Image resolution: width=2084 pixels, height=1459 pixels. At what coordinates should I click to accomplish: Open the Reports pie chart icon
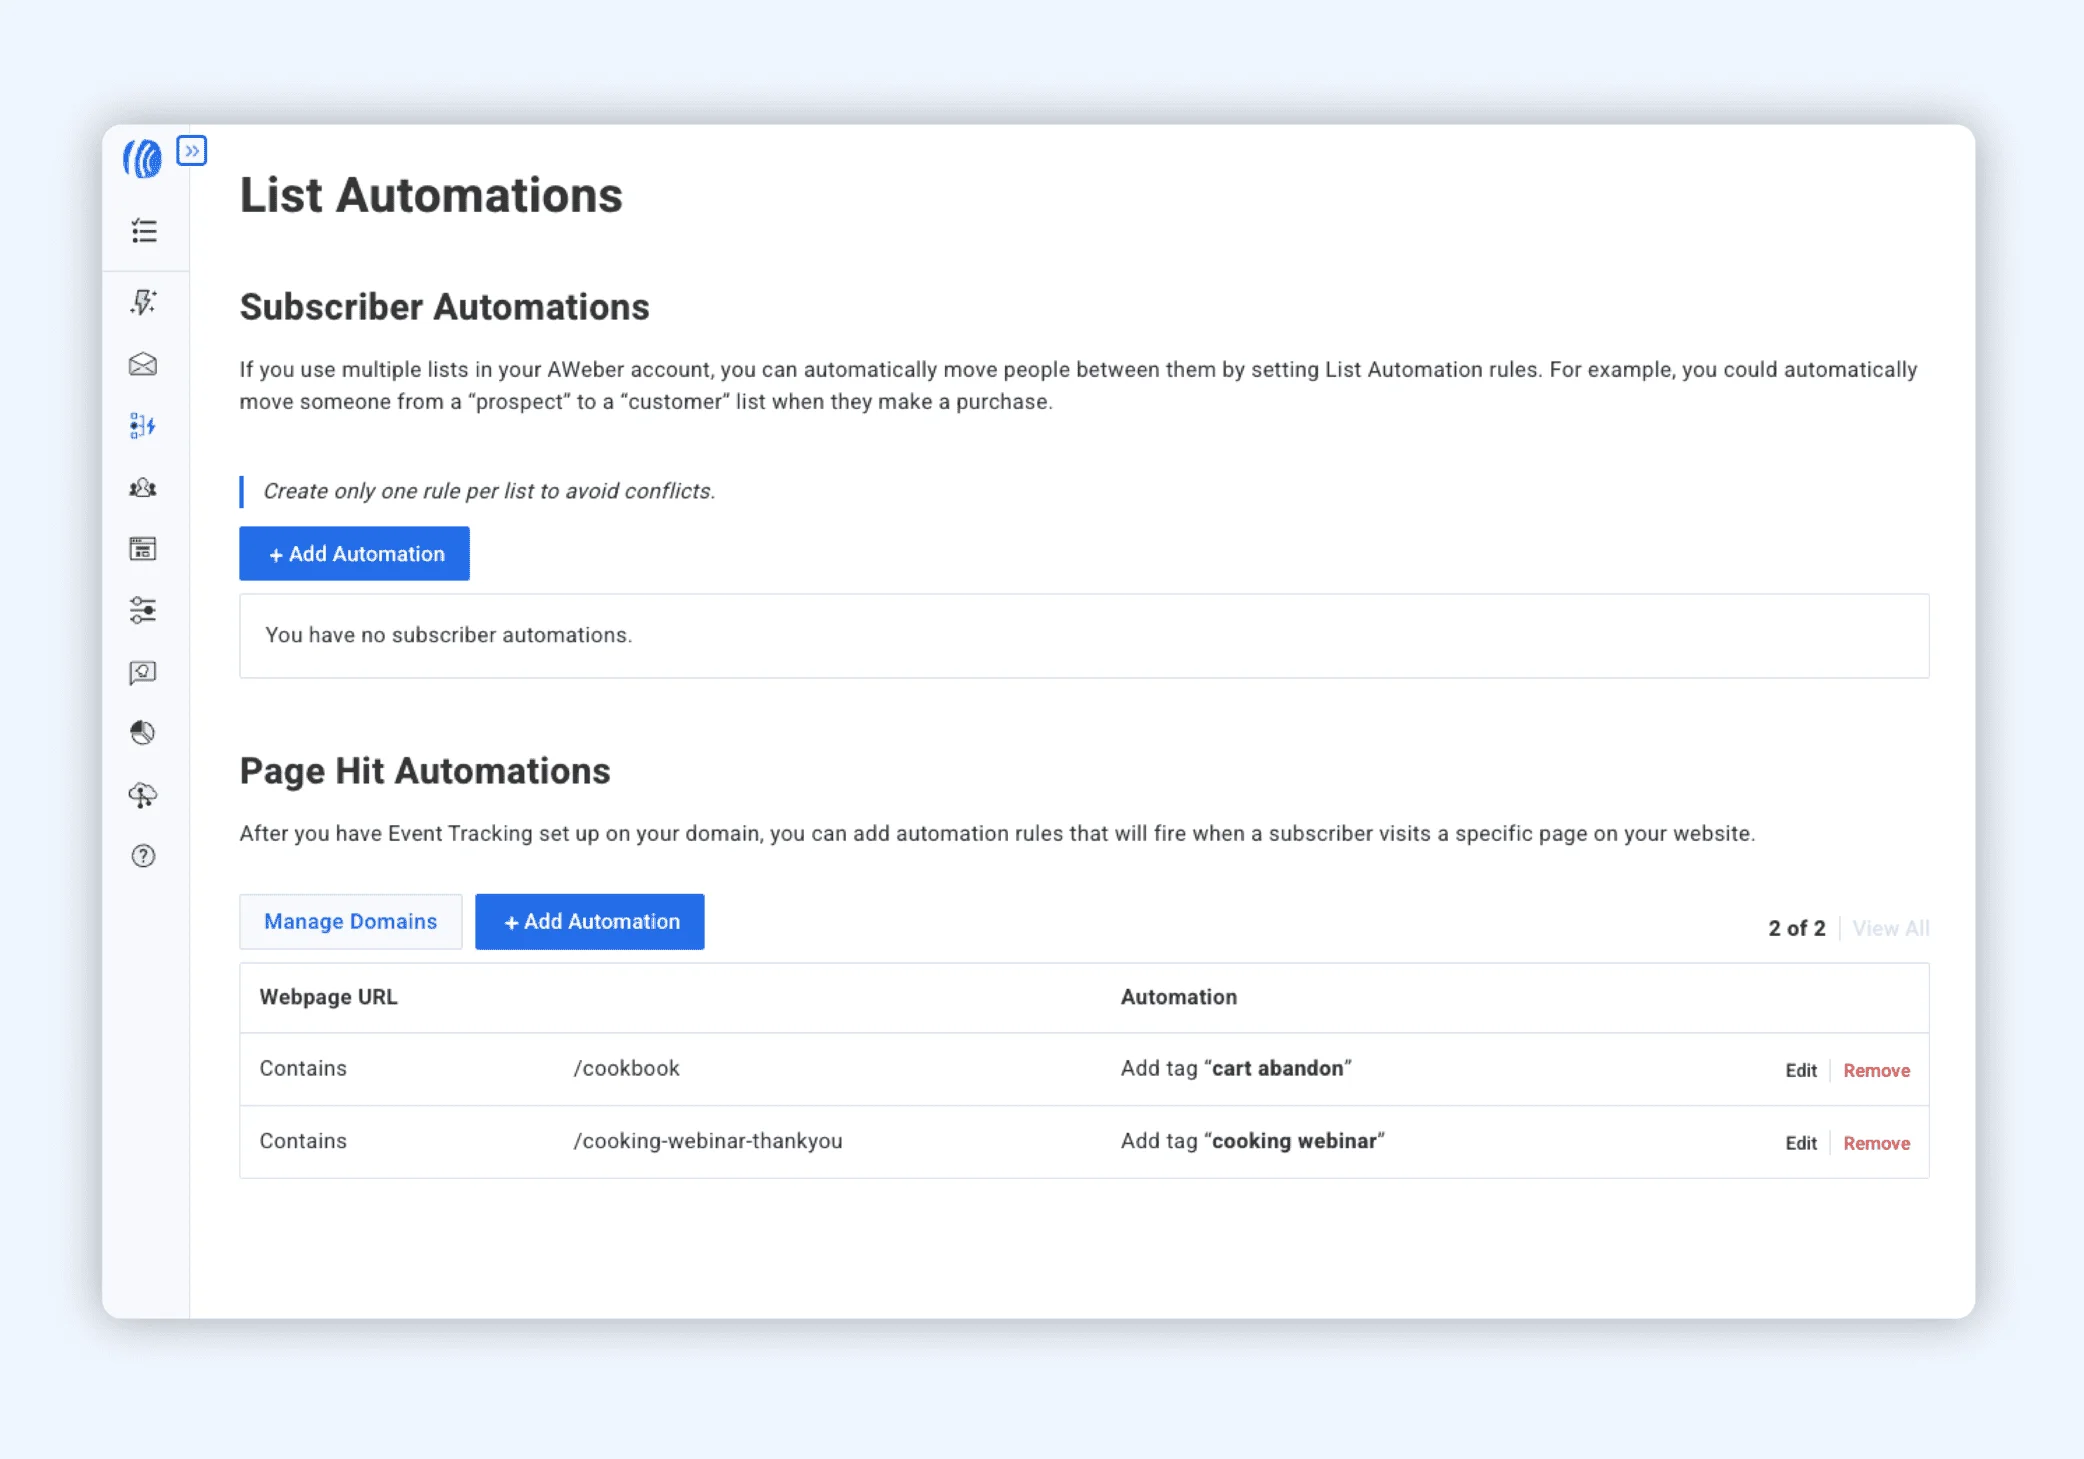click(x=143, y=733)
